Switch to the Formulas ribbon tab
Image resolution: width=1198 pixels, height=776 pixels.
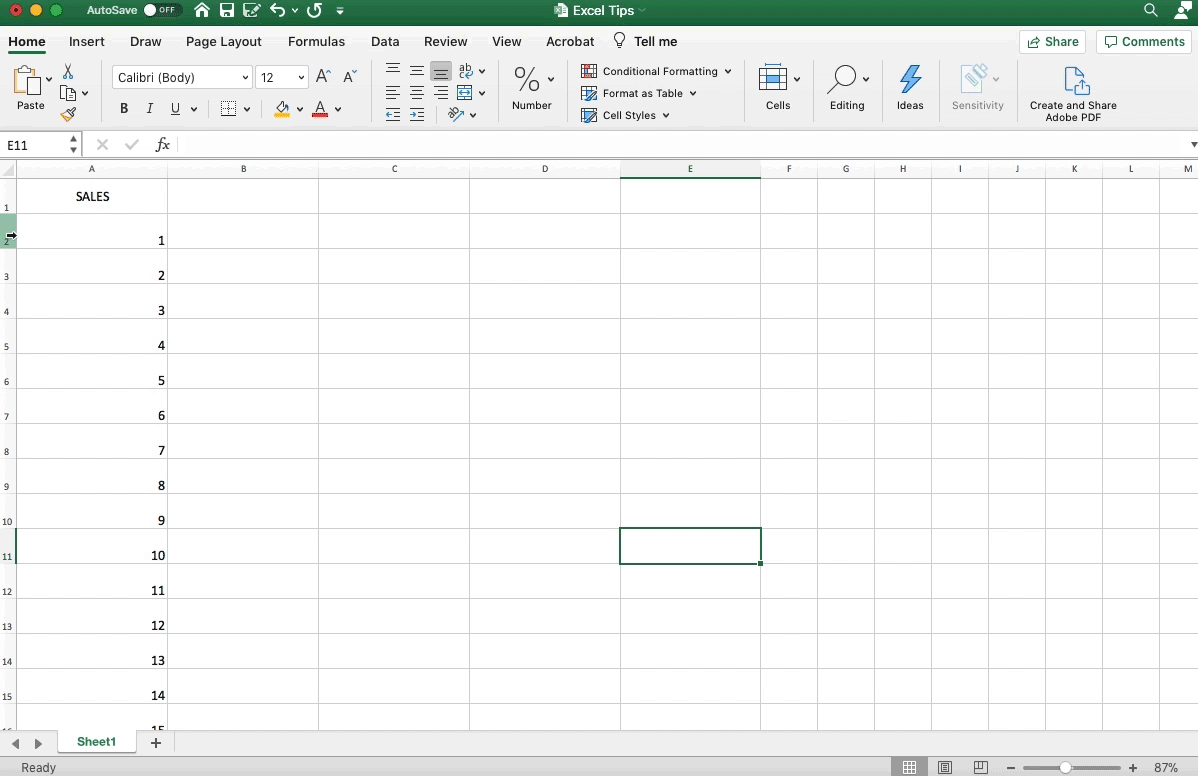pyautogui.click(x=316, y=42)
